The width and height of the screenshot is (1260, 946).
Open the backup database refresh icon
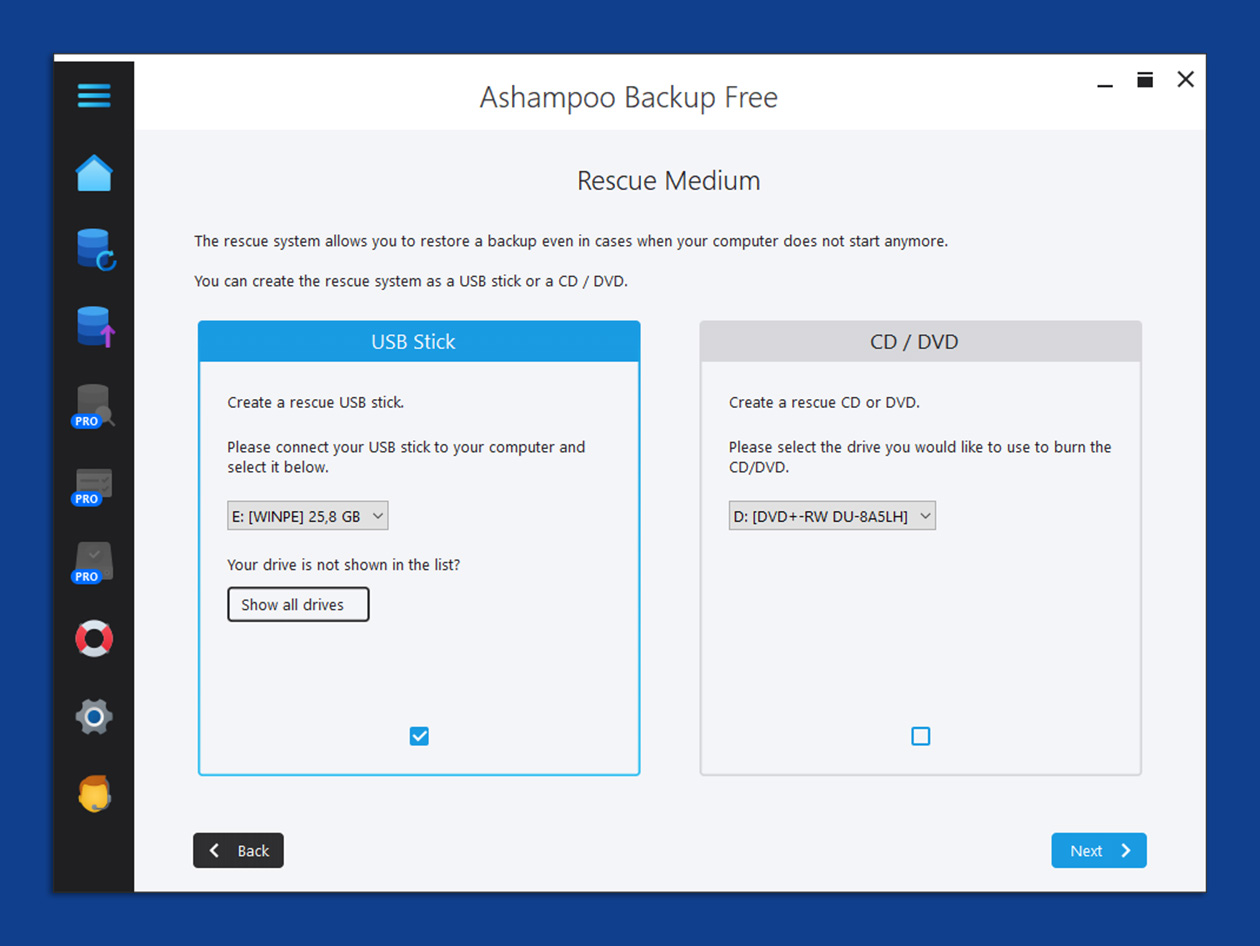click(x=96, y=249)
